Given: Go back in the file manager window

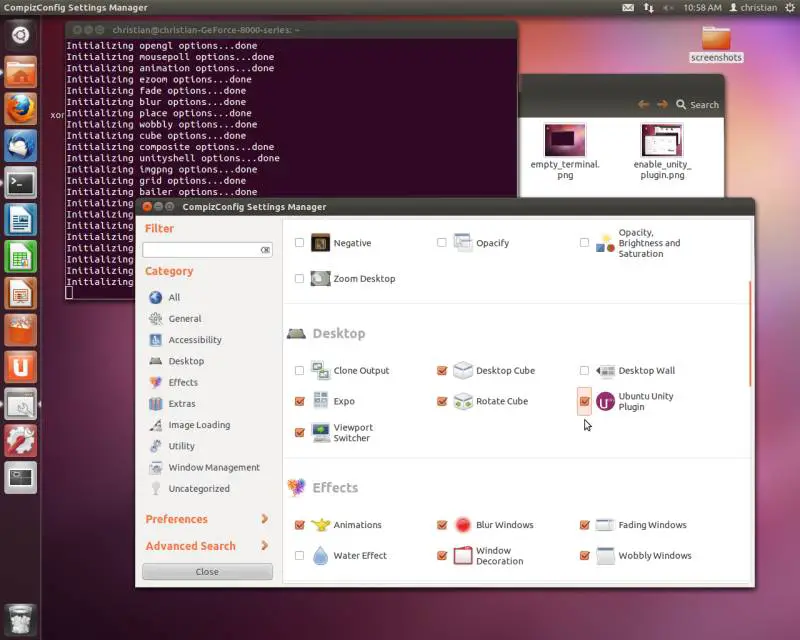Looking at the screenshot, I should pos(643,105).
